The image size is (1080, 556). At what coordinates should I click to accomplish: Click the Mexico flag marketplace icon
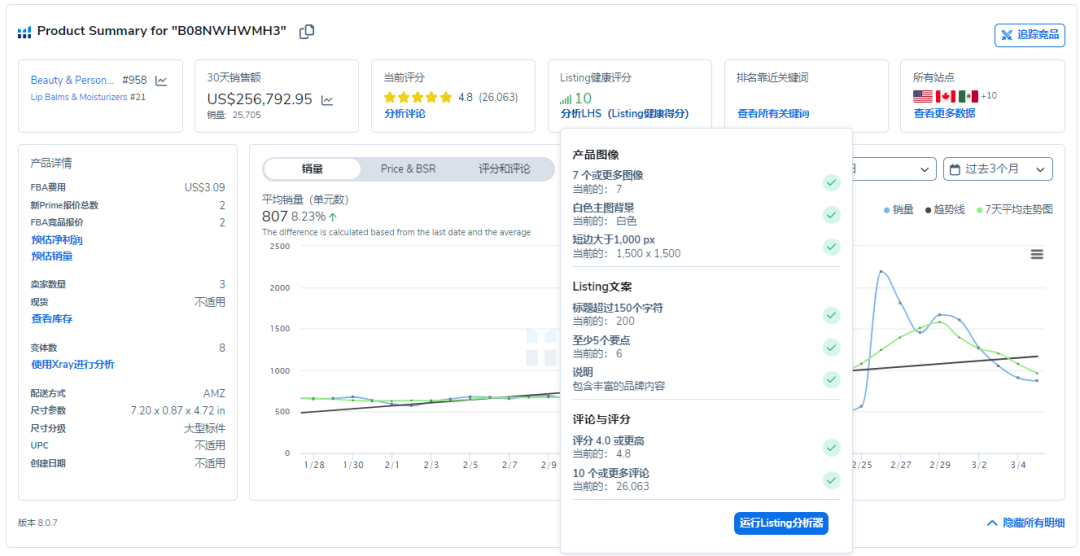[x=968, y=96]
